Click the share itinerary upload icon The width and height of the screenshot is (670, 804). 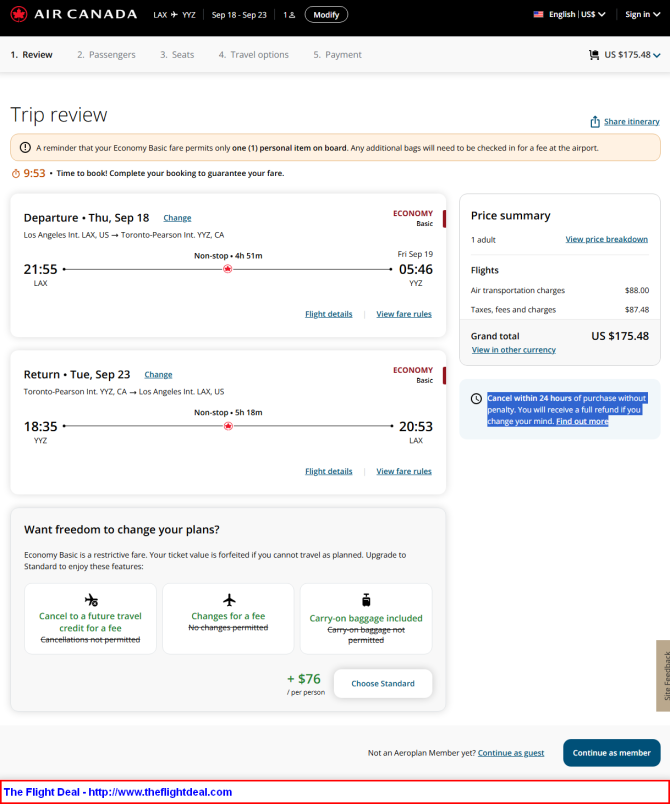pos(595,122)
